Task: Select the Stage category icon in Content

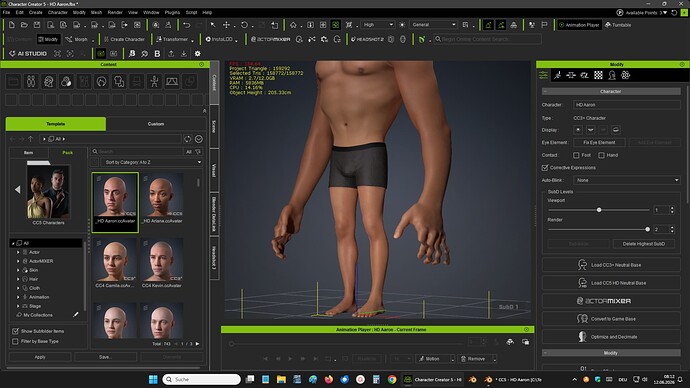Action: (x=172, y=81)
